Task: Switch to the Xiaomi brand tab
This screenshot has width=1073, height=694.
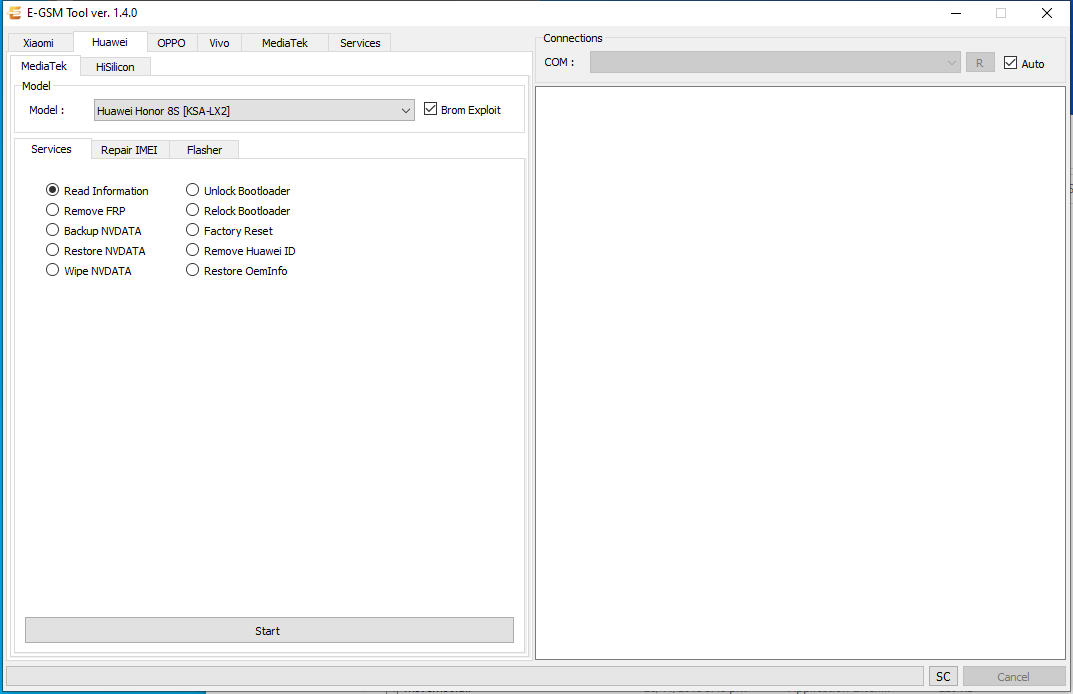Action: pyautogui.click(x=40, y=42)
